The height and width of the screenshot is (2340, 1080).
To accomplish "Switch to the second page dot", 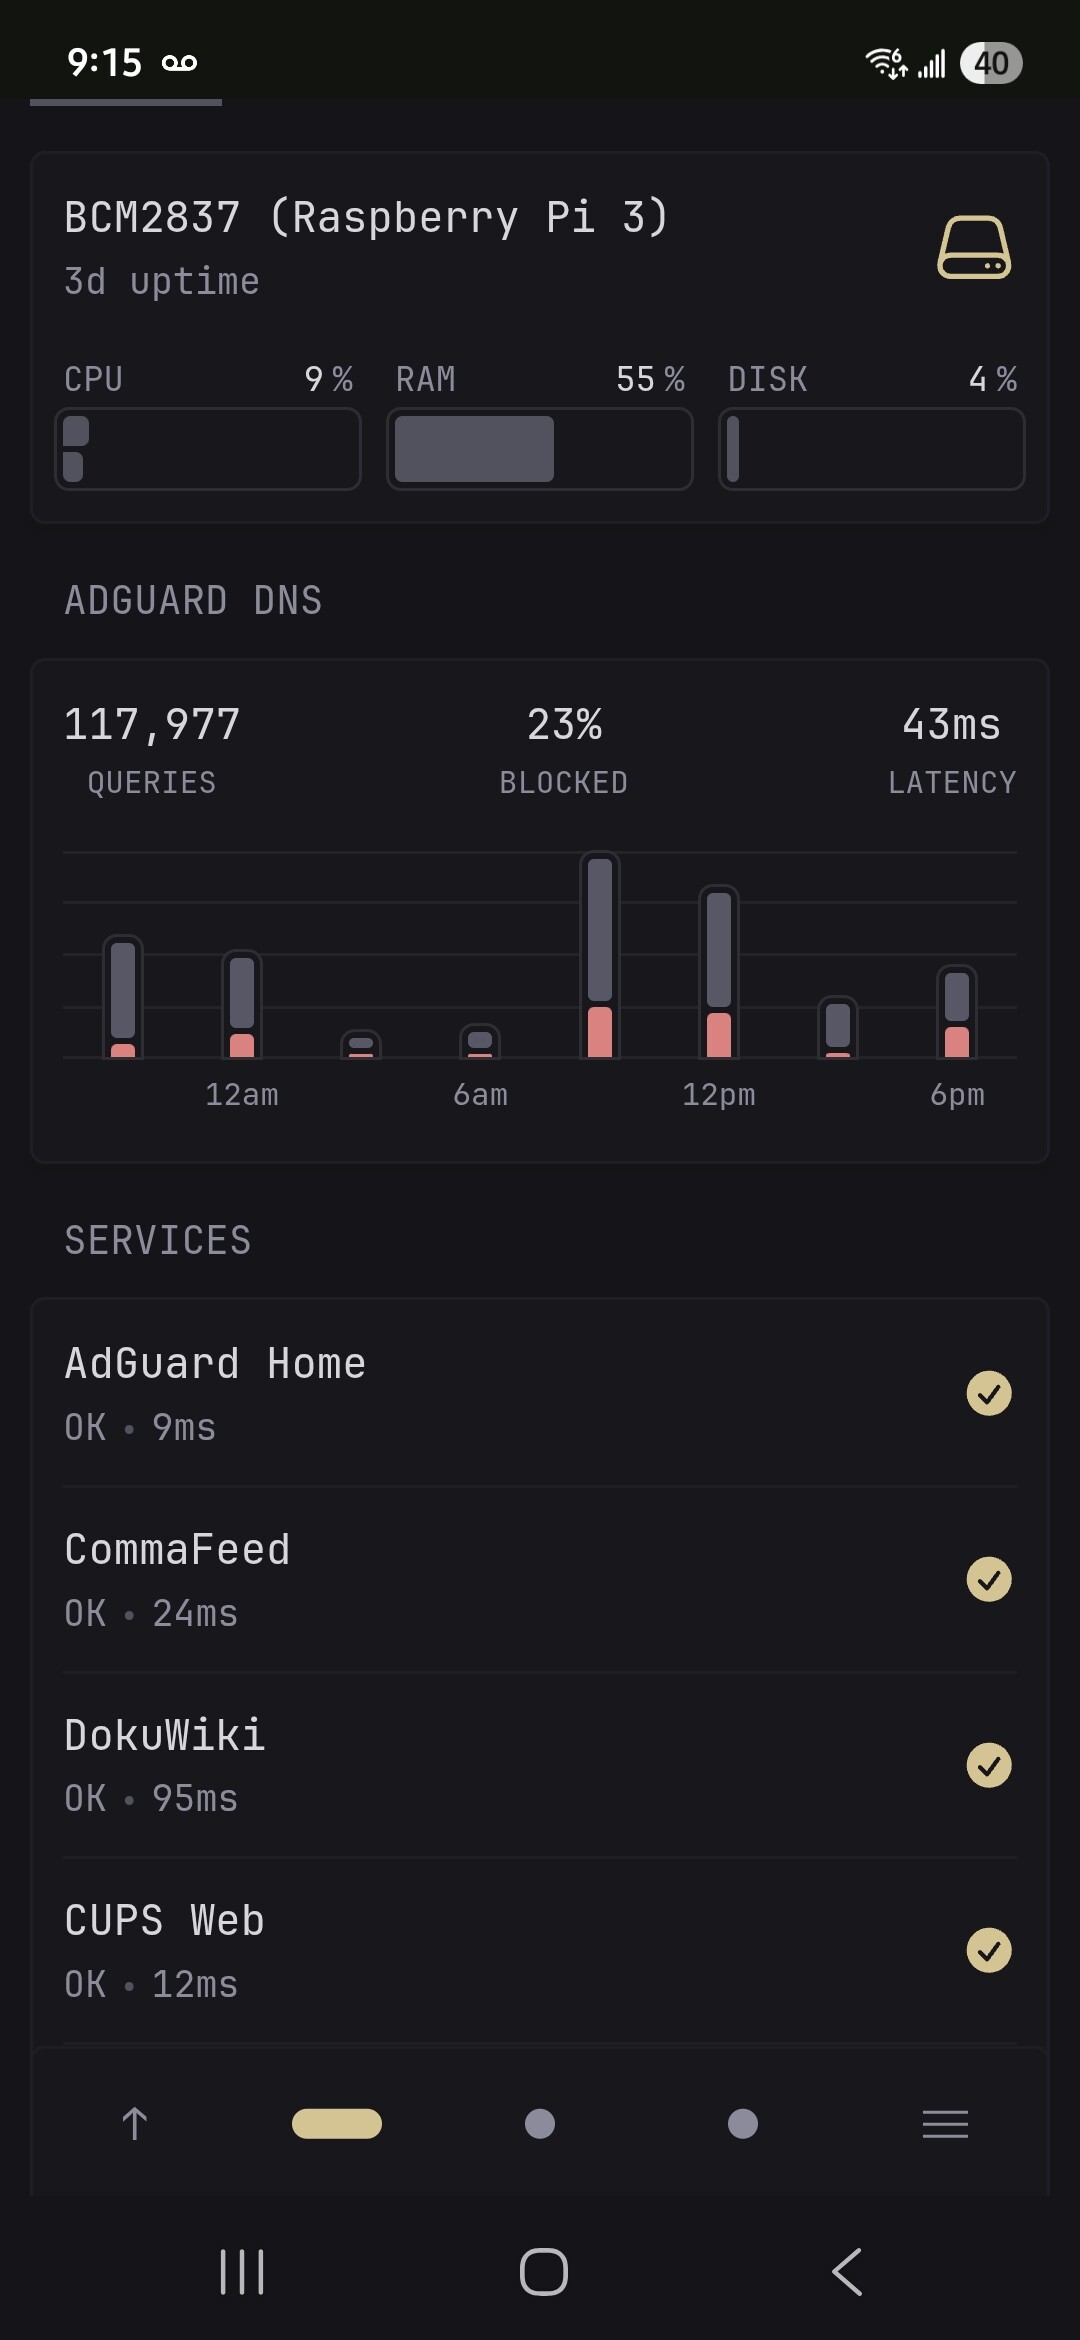I will 540,2123.
